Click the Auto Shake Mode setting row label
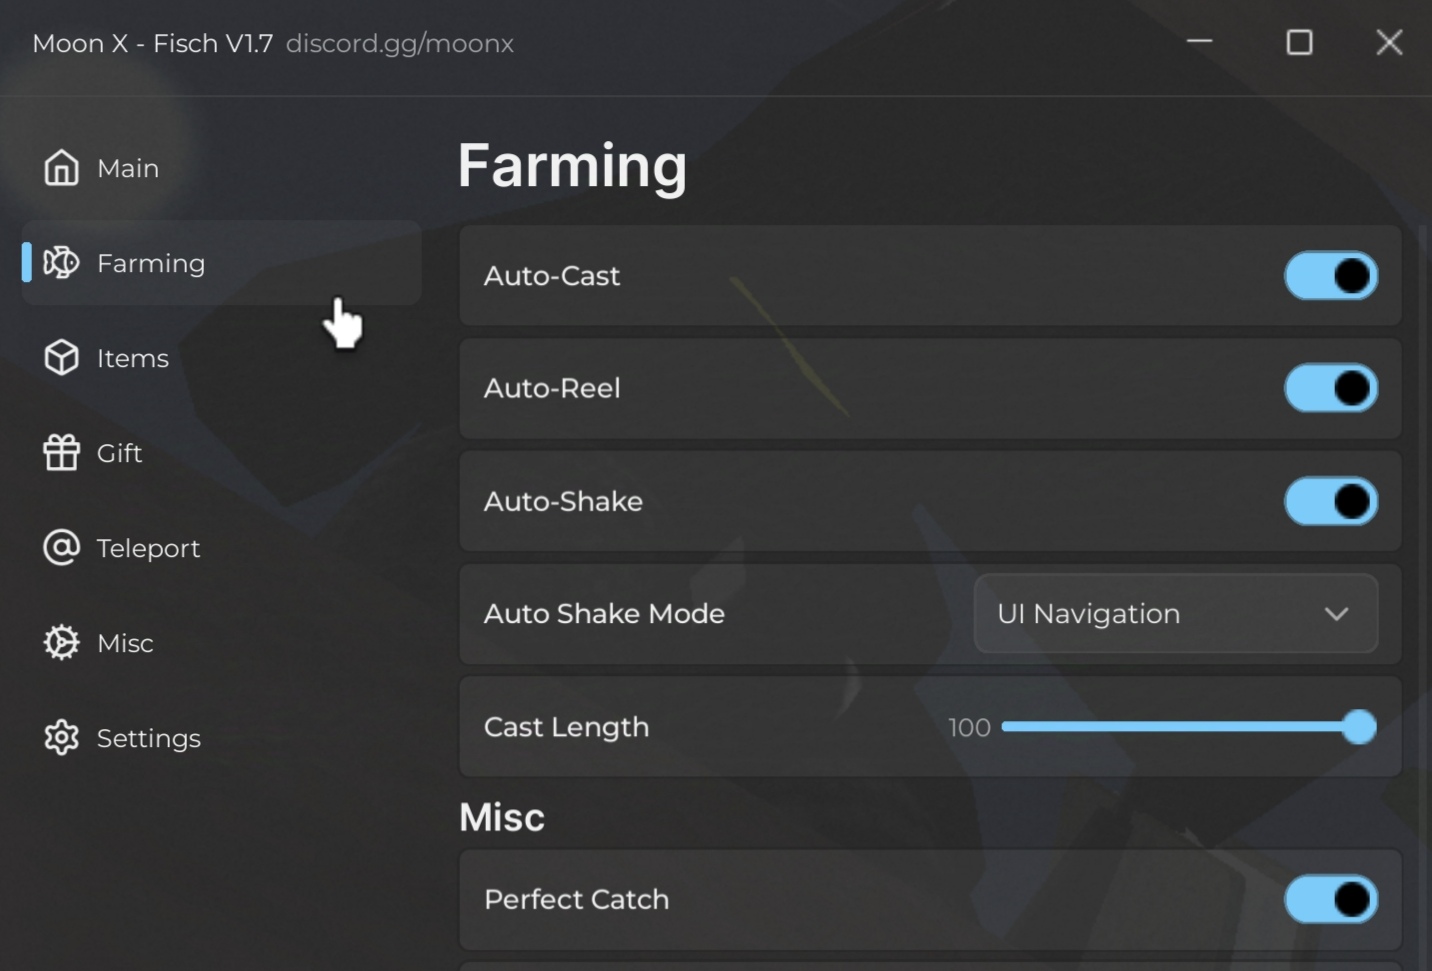This screenshot has width=1432, height=971. [x=604, y=614]
